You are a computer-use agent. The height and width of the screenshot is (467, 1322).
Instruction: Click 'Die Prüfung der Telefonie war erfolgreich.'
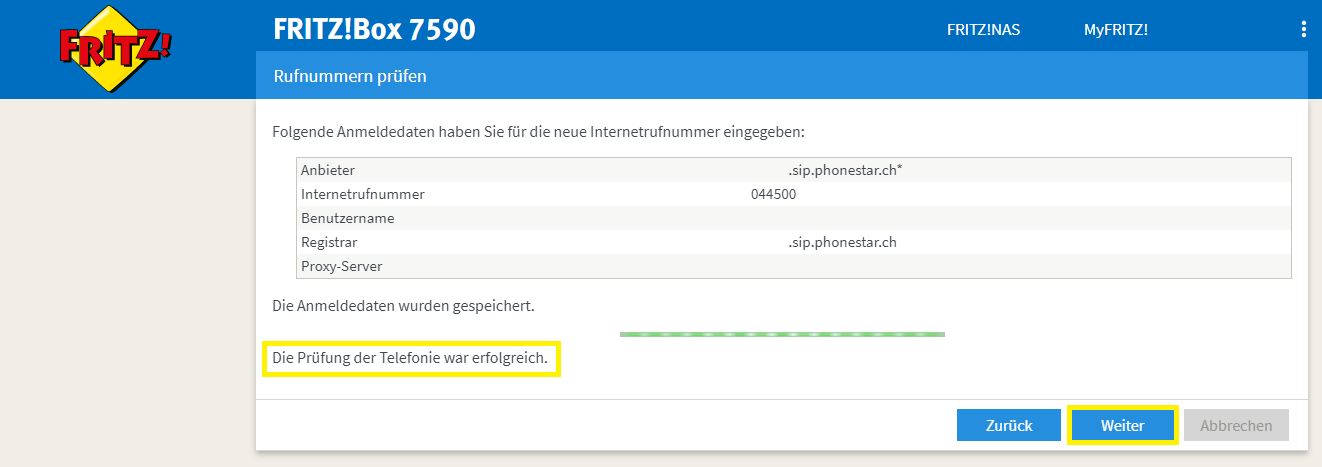(411, 358)
